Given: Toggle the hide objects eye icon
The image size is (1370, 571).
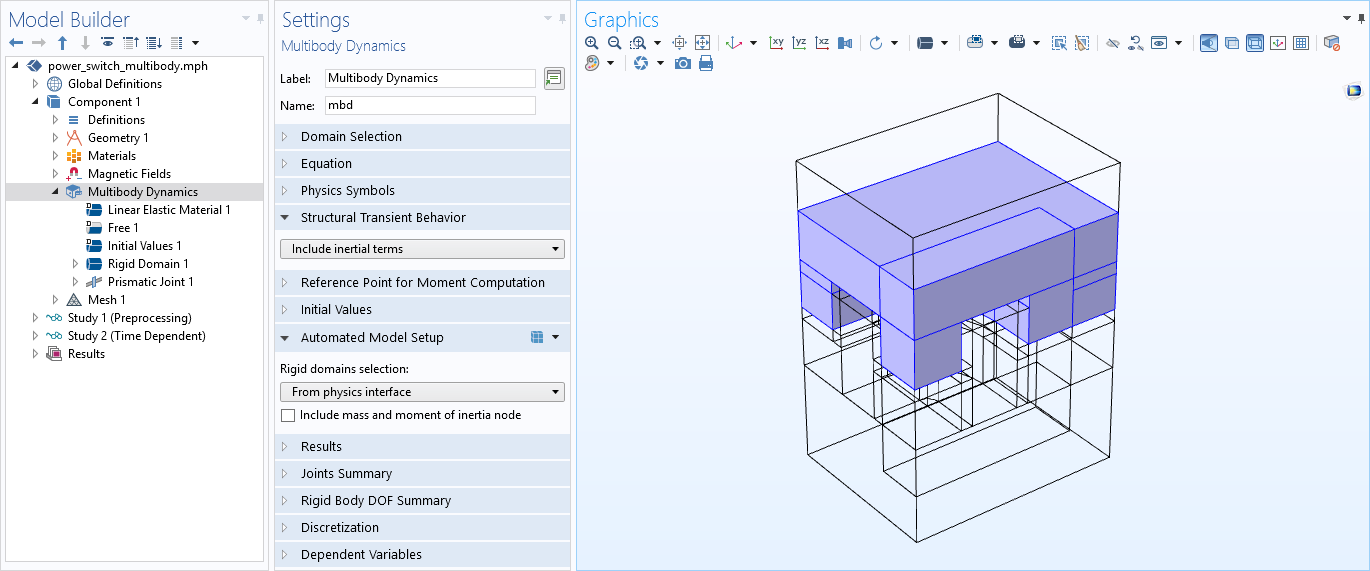Looking at the screenshot, I should pyautogui.click(x=1112, y=43).
